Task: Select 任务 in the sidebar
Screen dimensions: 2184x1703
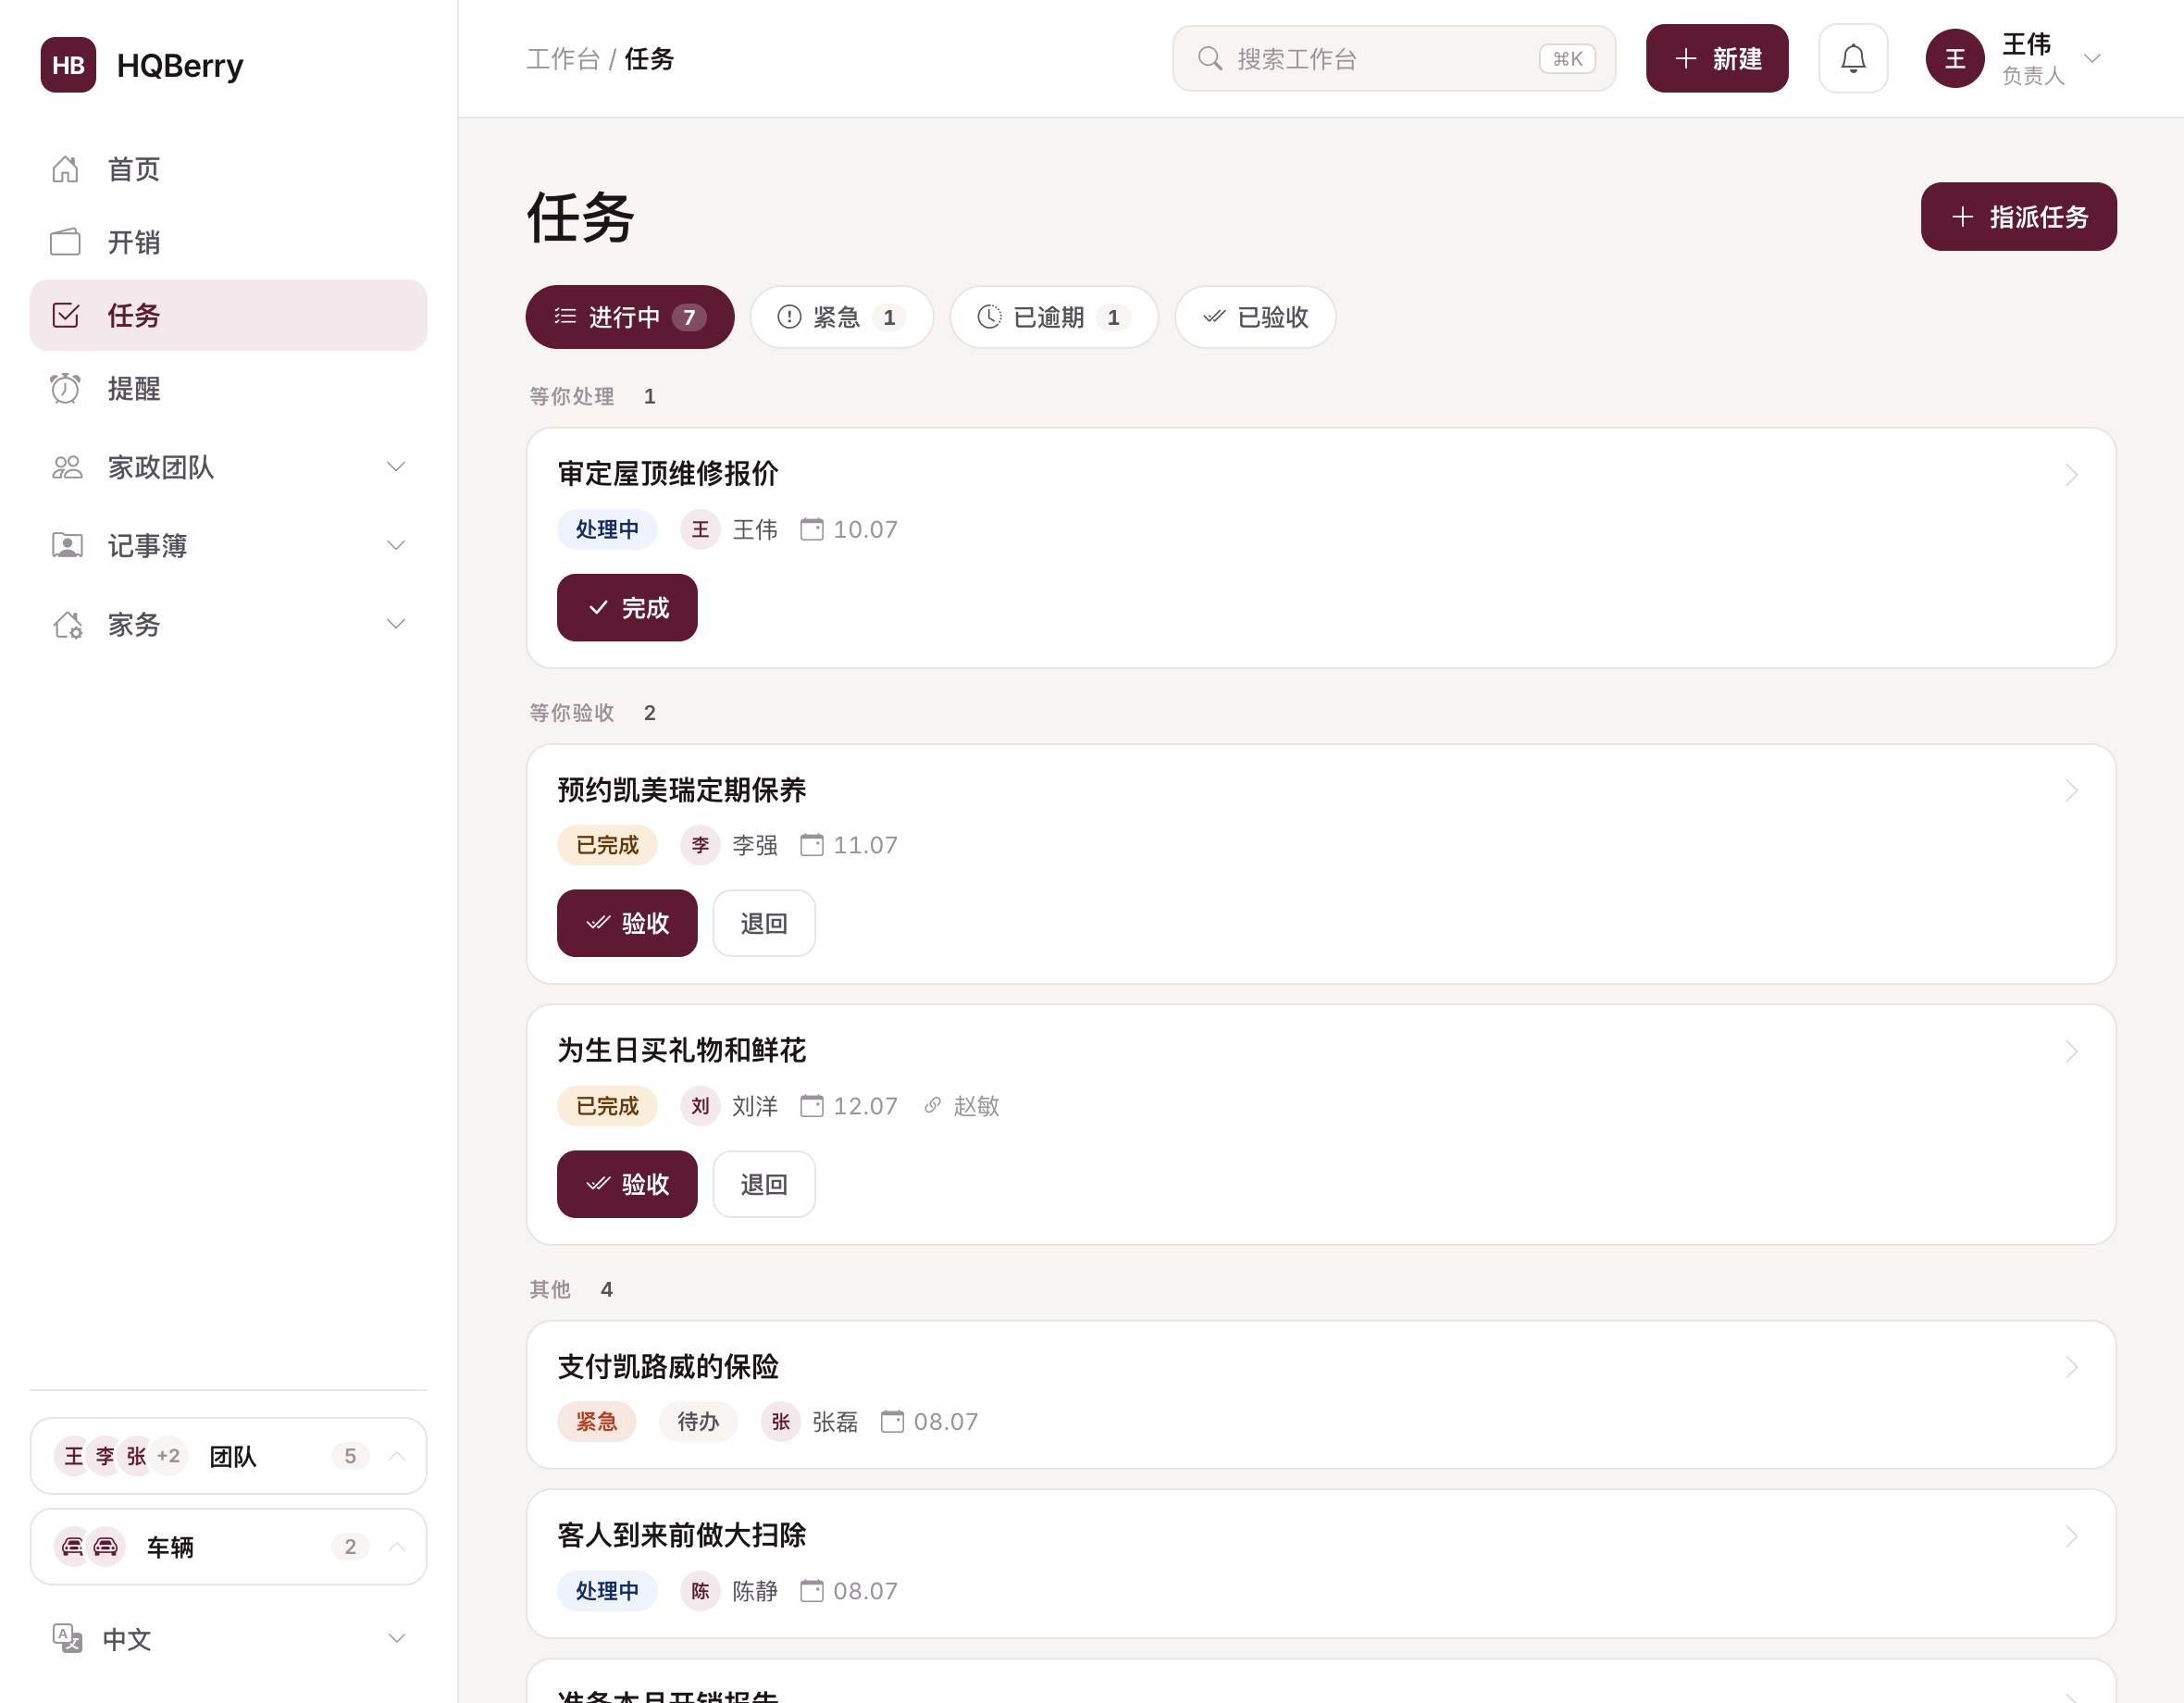Action: (x=228, y=315)
